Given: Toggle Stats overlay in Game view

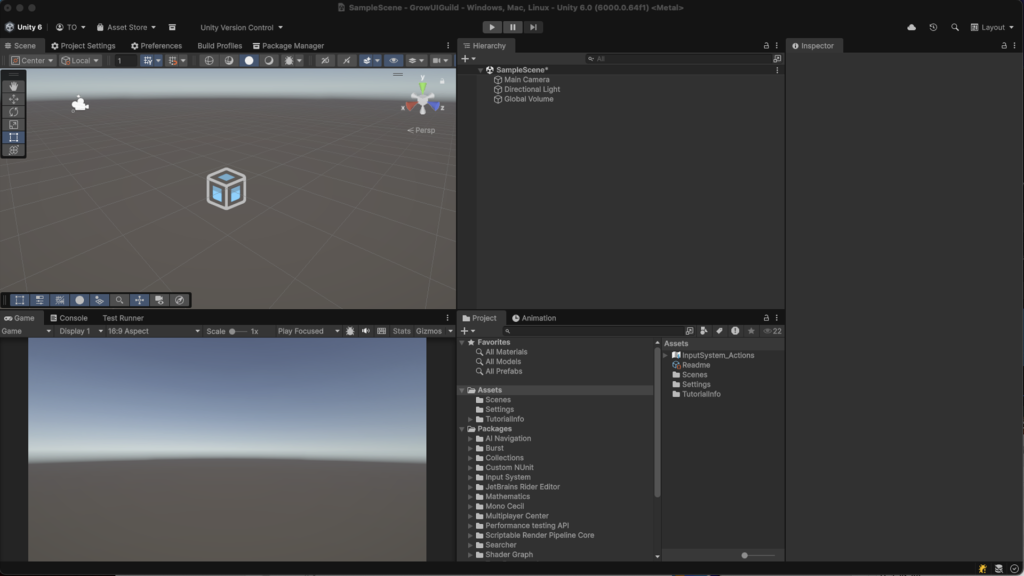Looking at the screenshot, I should (x=401, y=331).
